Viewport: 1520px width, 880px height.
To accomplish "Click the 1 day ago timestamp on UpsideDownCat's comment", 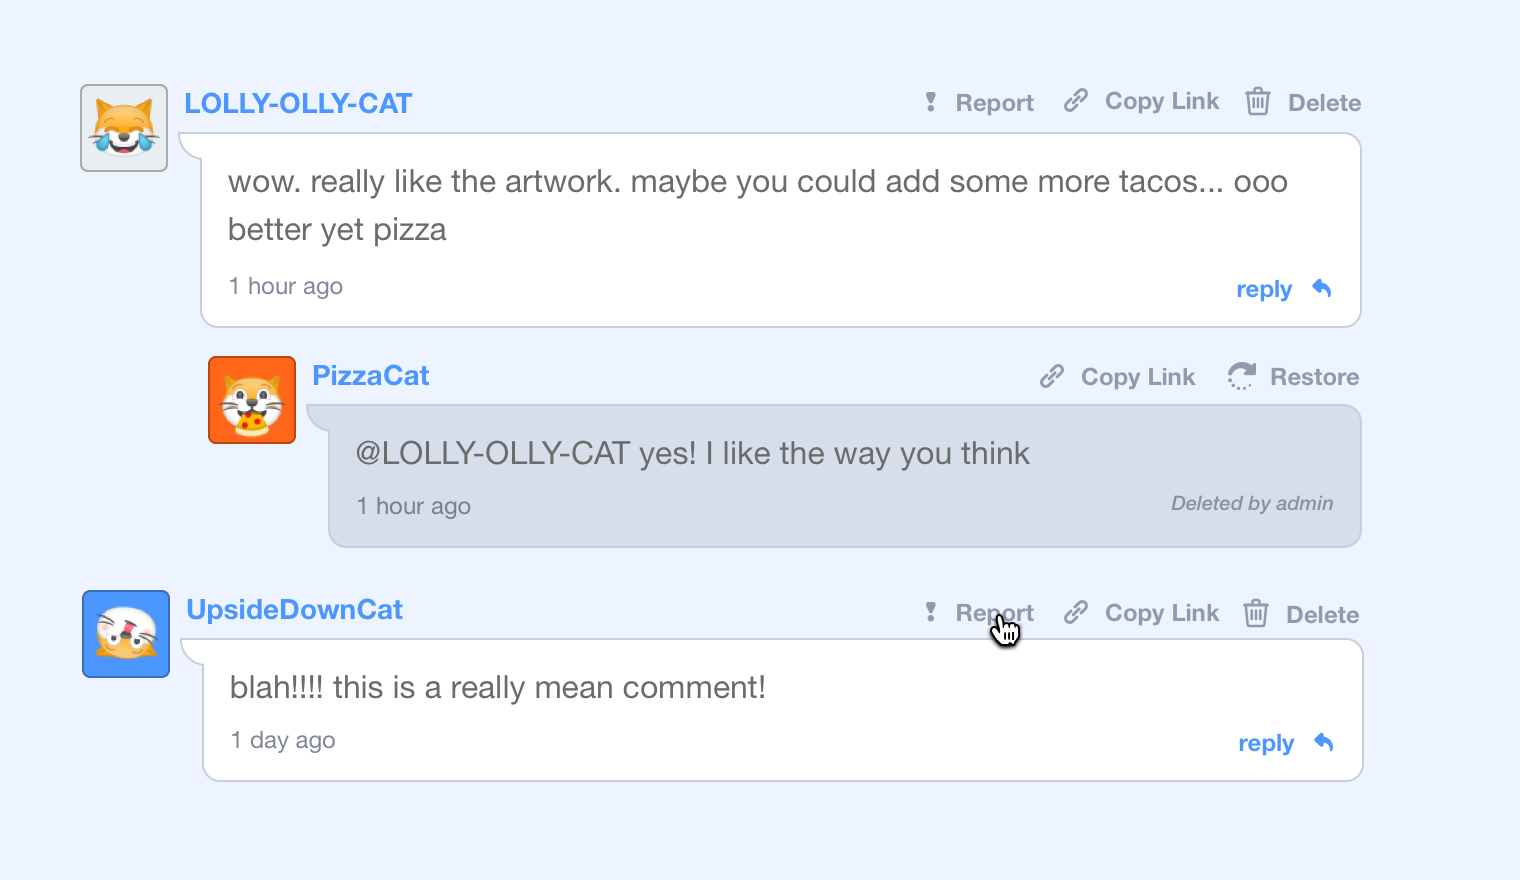I will click(283, 740).
